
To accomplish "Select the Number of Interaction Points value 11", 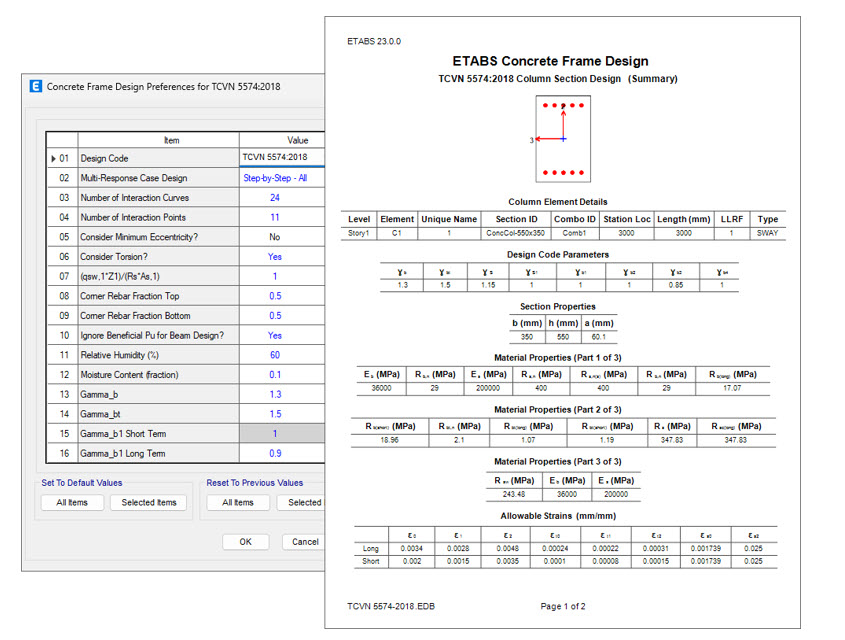I will pyautogui.click(x=275, y=217).
